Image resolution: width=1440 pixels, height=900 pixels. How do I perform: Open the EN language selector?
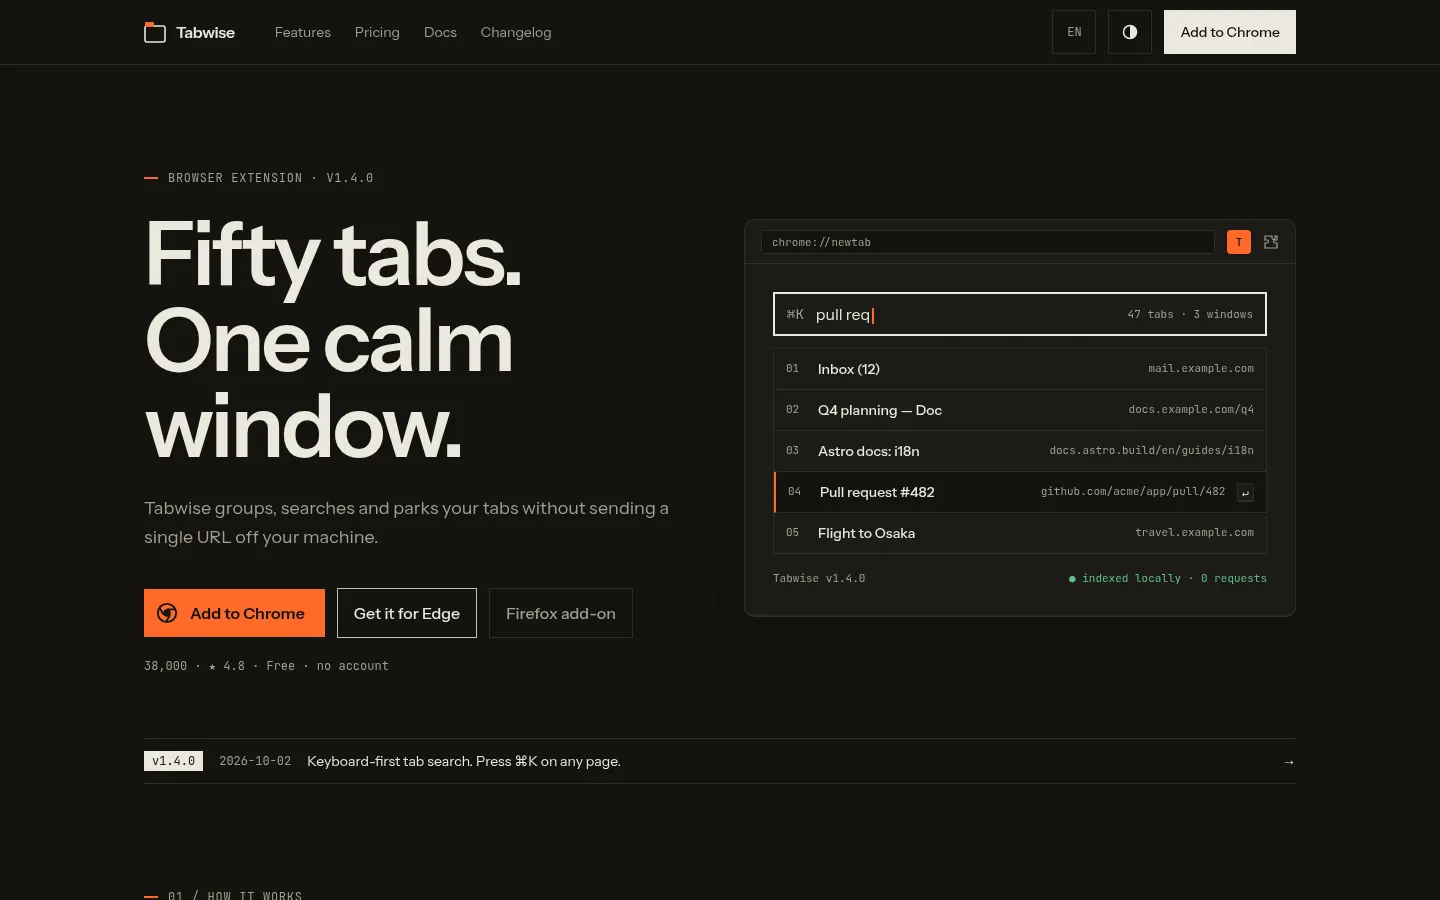1074,32
